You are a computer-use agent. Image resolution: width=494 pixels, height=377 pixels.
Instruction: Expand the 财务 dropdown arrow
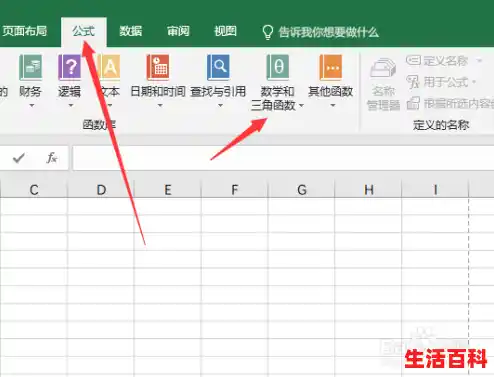click(32, 105)
